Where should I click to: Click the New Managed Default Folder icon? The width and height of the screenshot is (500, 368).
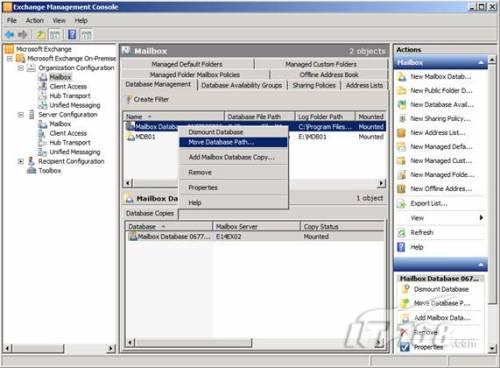(402, 147)
